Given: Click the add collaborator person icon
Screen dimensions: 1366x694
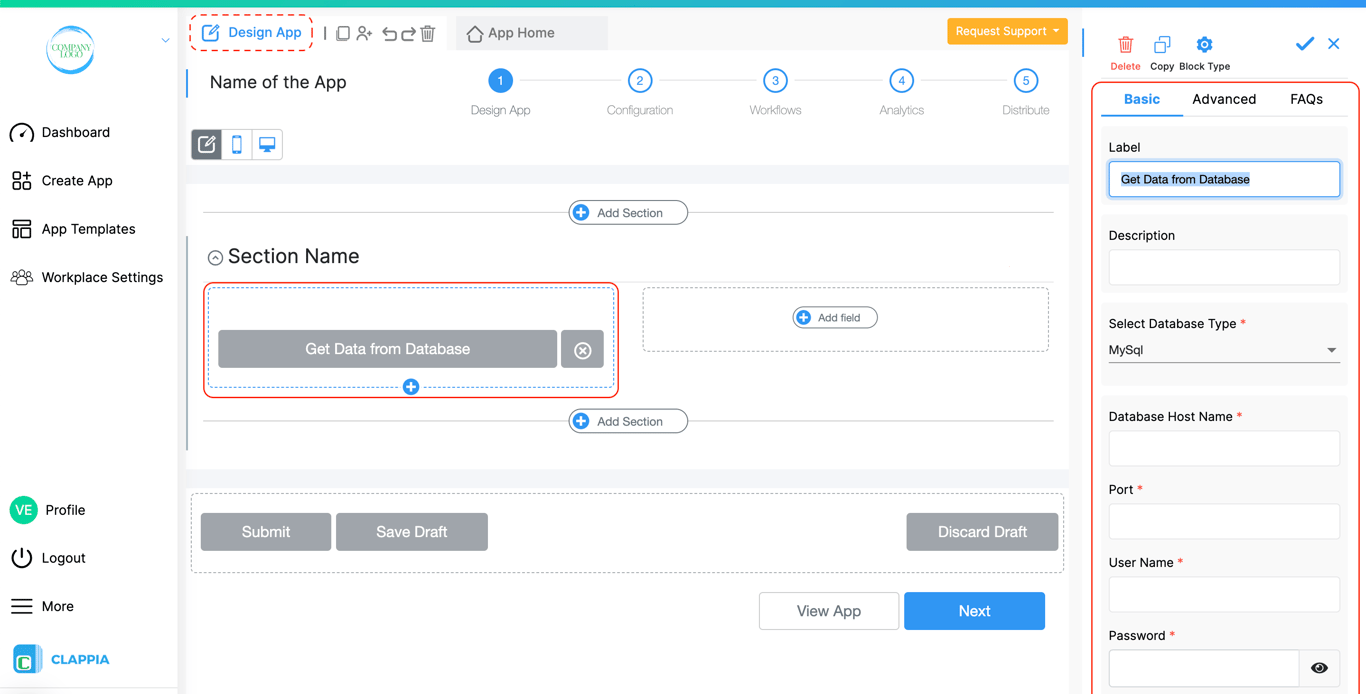Looking at the screenshot, I should coord(364,34).
